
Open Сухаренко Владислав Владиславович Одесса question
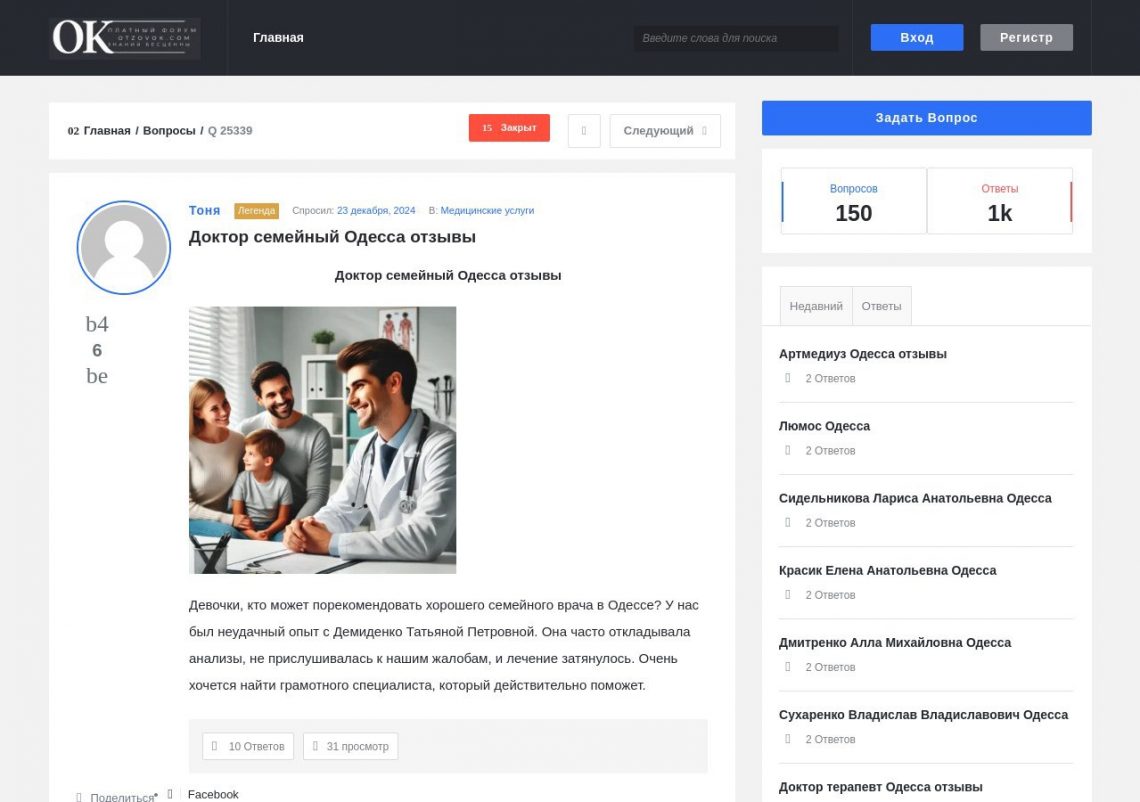[923, 715]
